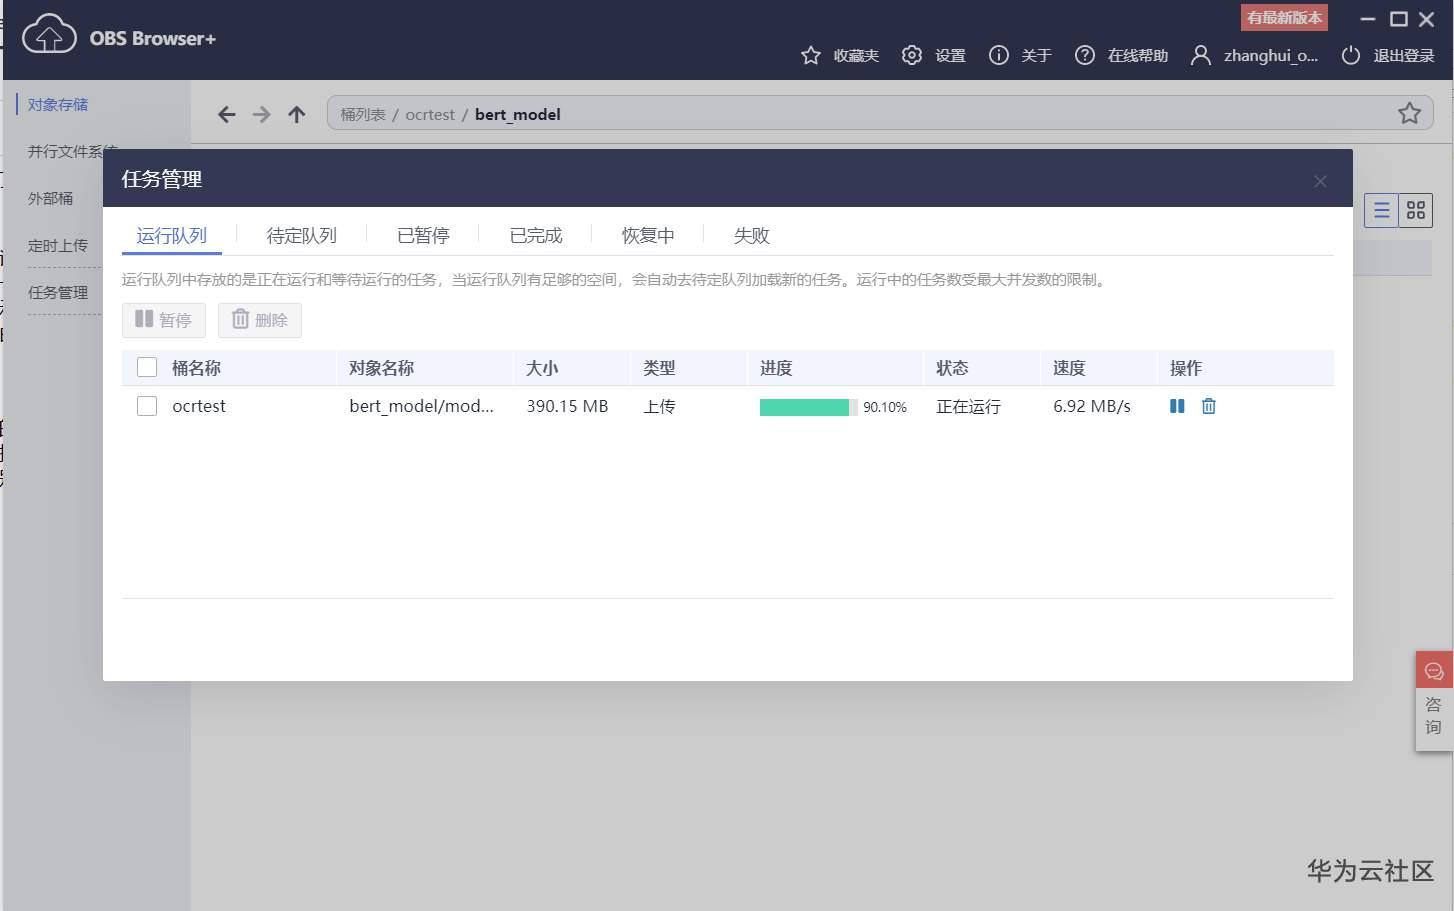
Task: Select 任务管理 in sidebar
Action: [x=58, y=293]
